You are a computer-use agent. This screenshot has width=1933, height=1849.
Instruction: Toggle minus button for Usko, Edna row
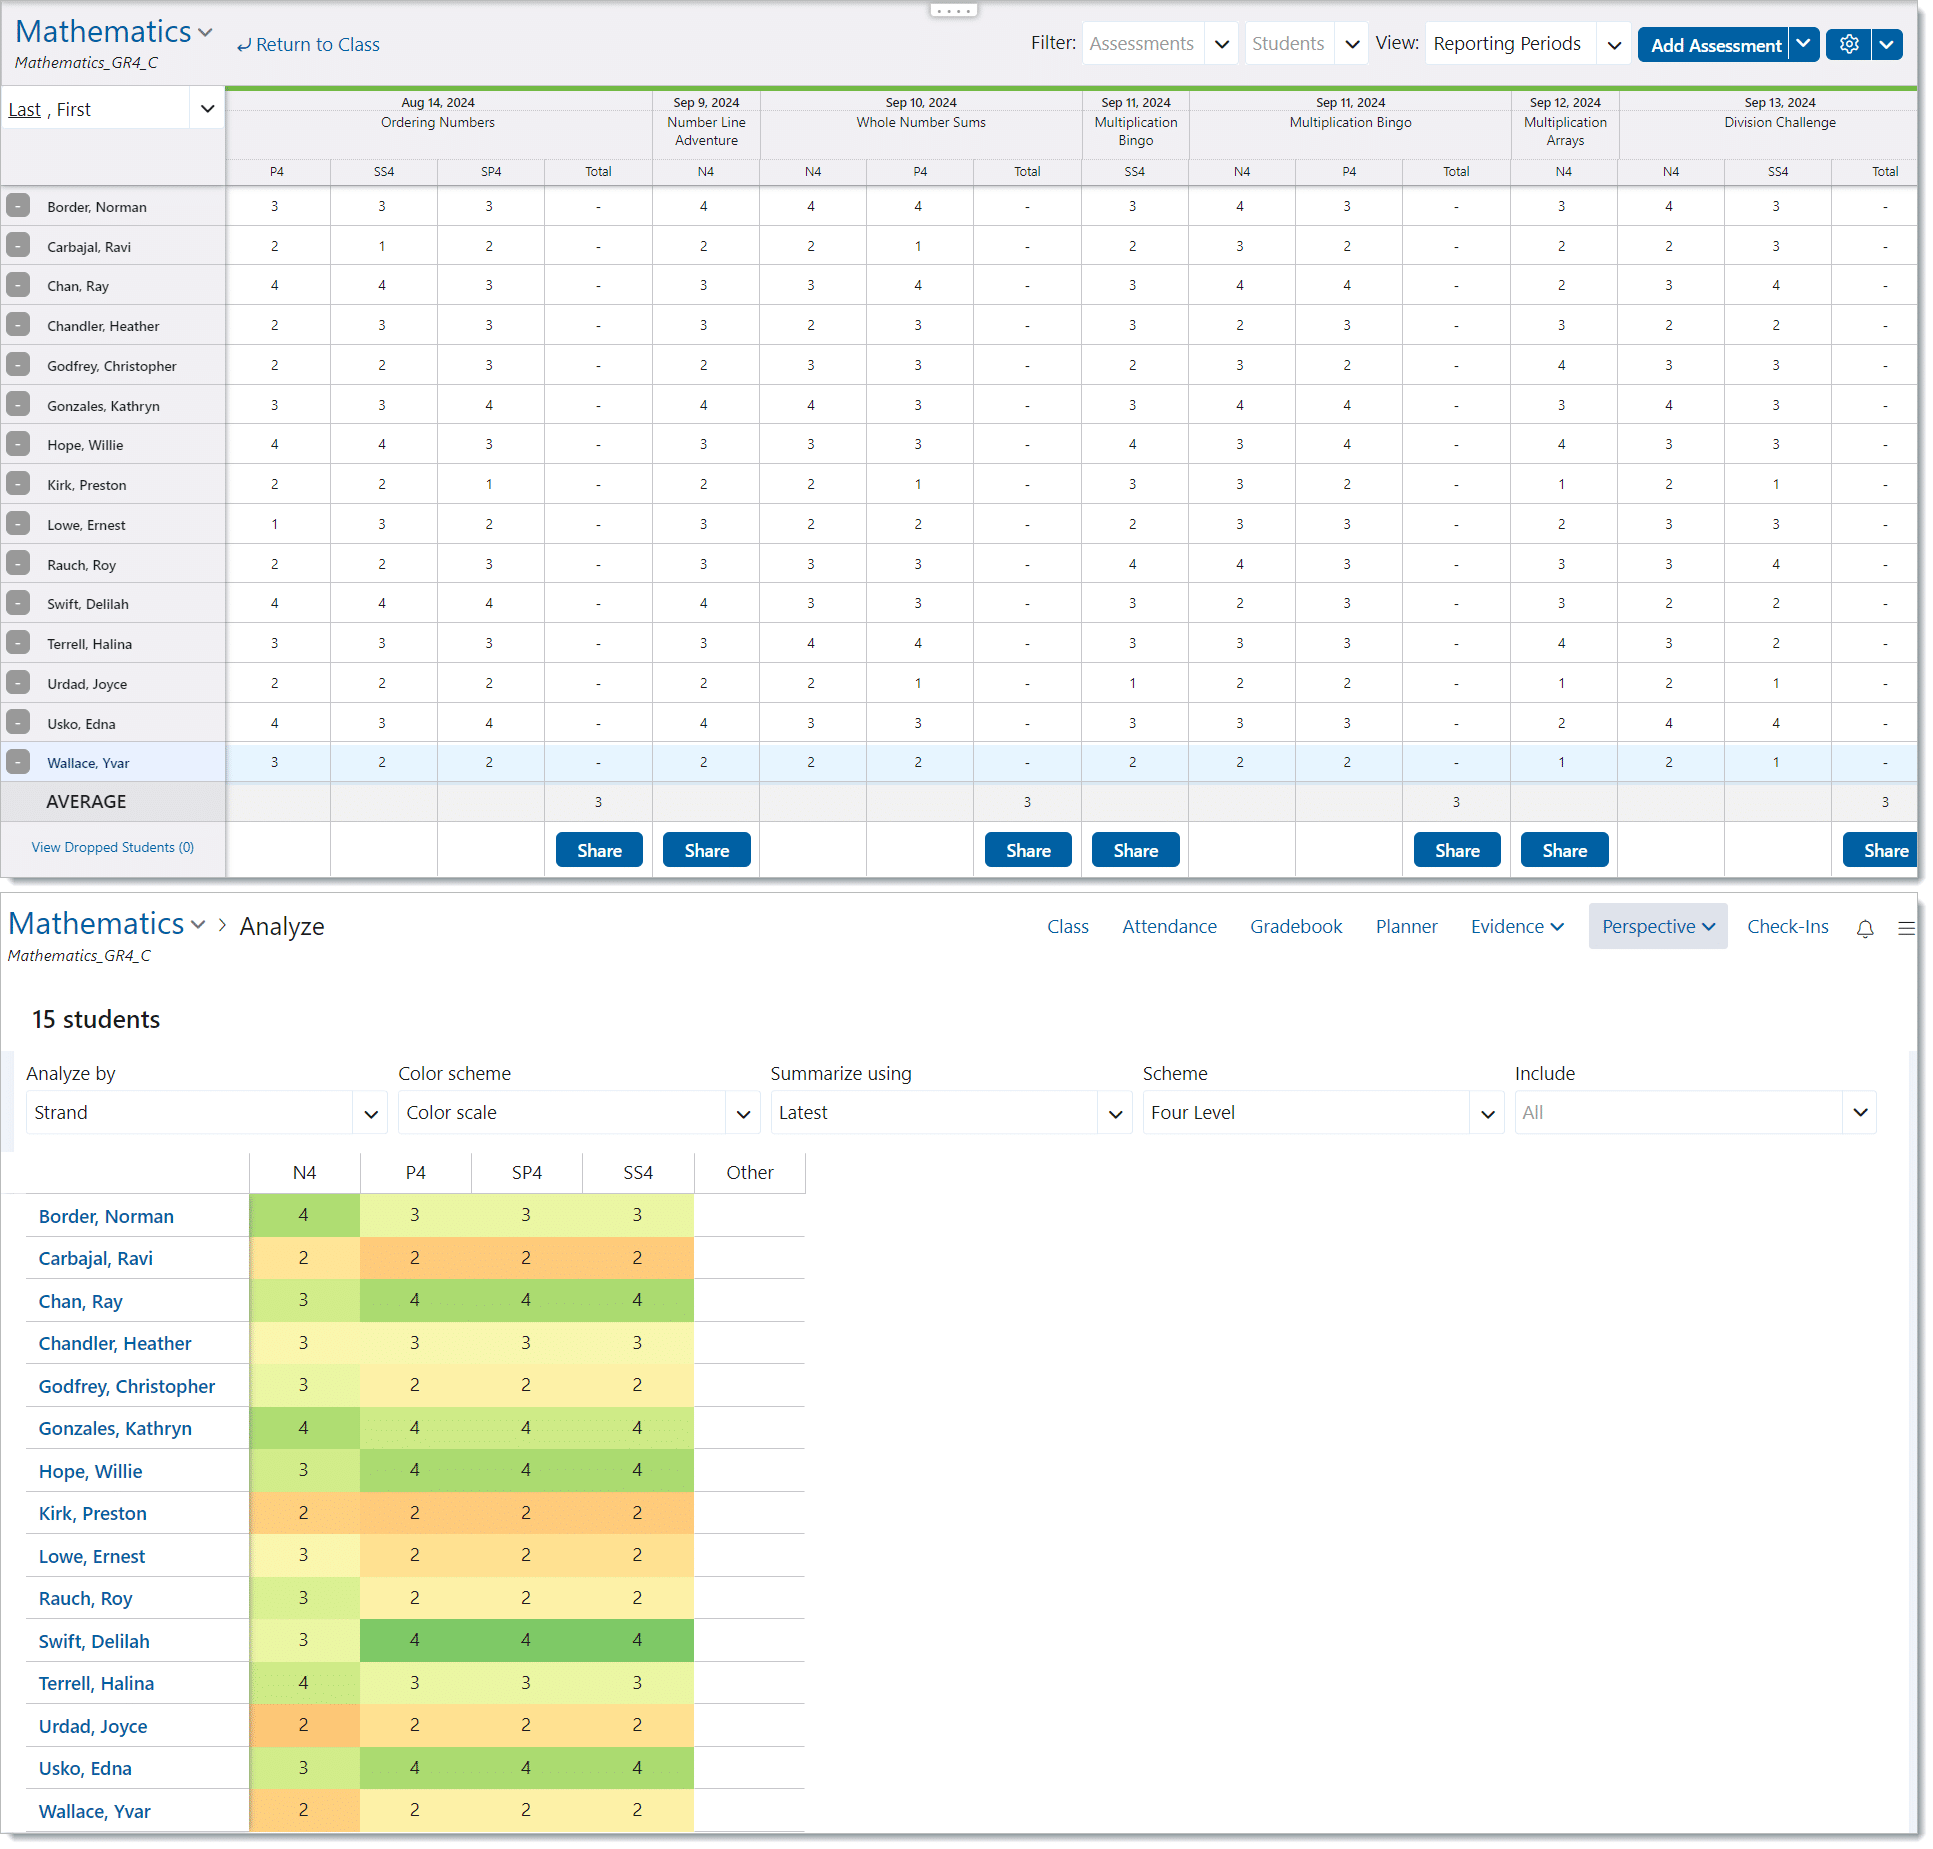18,722
